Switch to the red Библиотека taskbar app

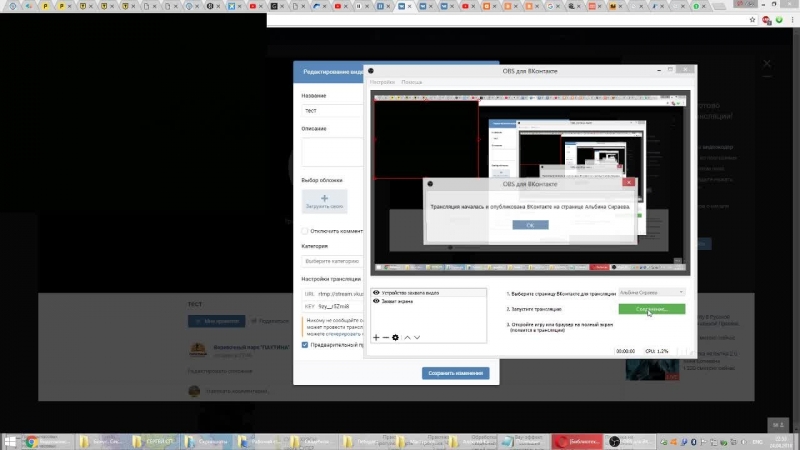tap(577, 442)
